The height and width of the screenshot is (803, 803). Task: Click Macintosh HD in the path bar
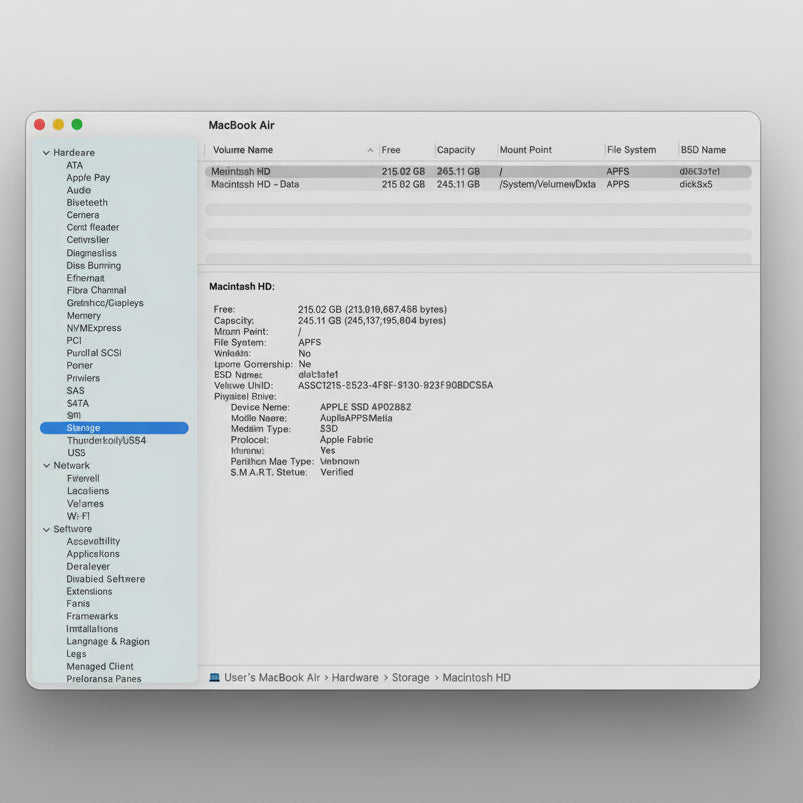coord(476,678)
